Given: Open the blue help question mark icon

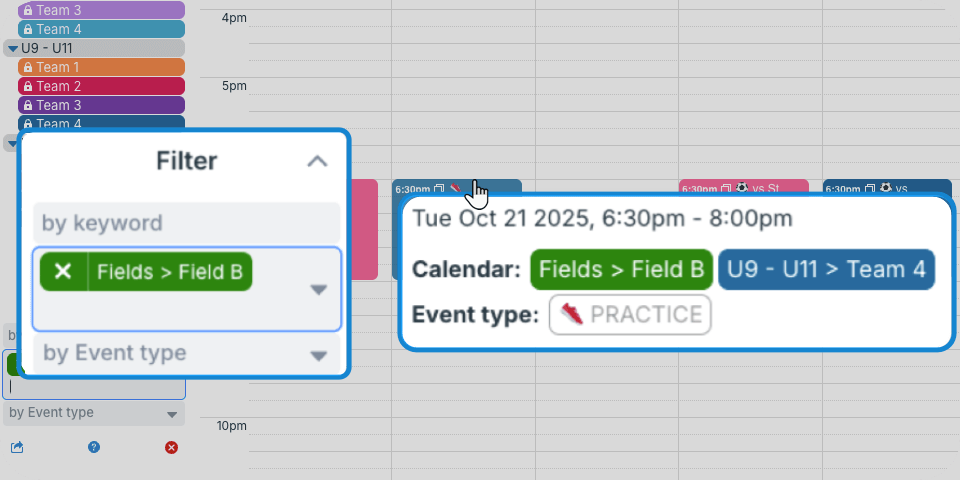Looking at the screenshot, I should point(94,447).
